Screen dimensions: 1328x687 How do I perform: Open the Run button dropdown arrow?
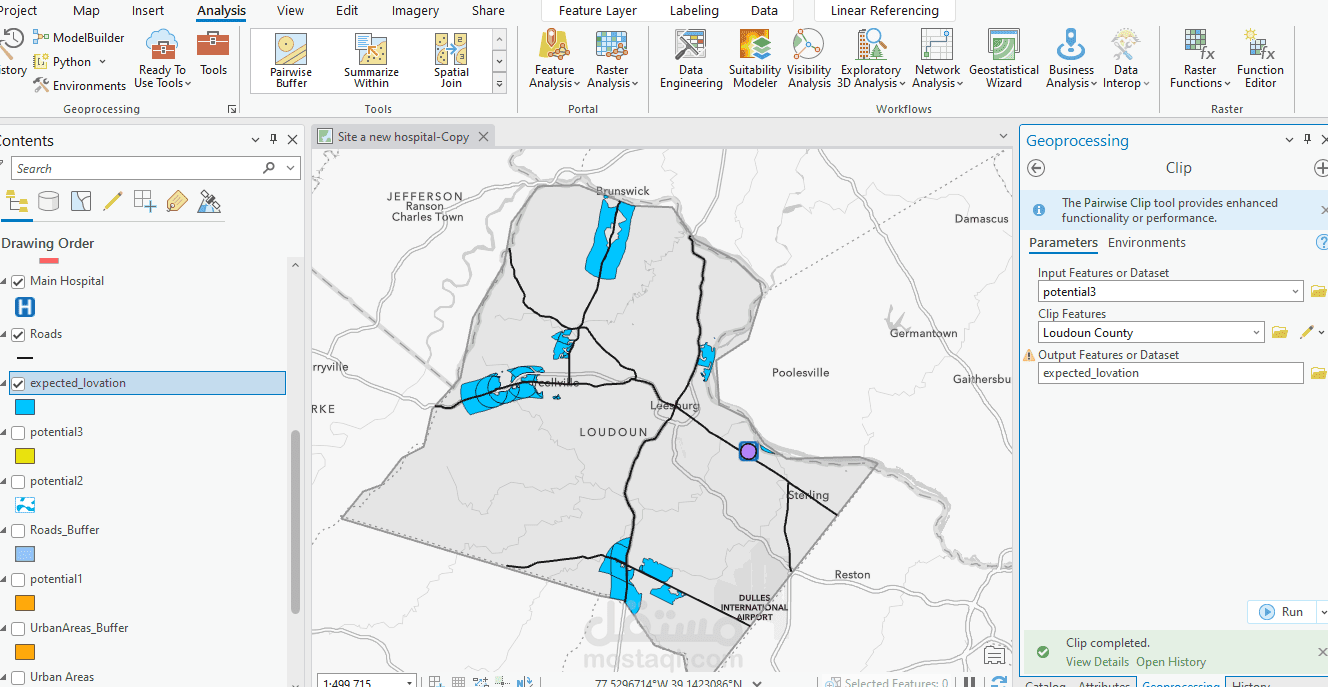pos(1322,612)
